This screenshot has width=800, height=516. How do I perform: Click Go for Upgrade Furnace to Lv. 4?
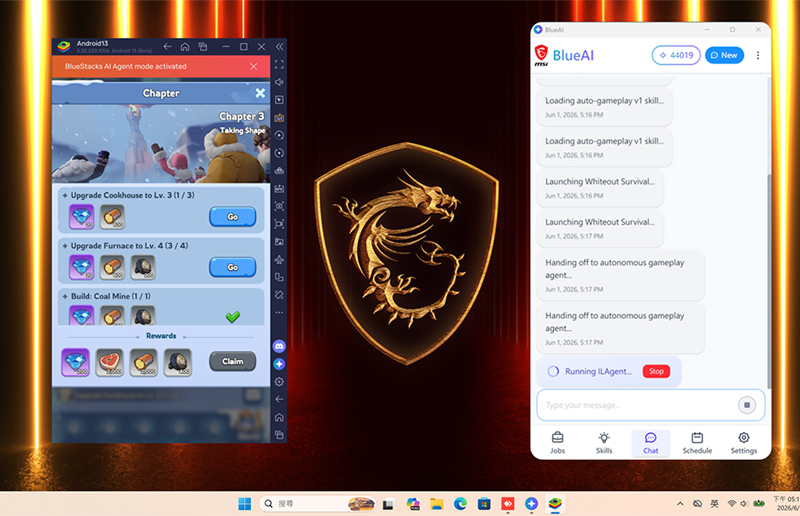(233, 267)
